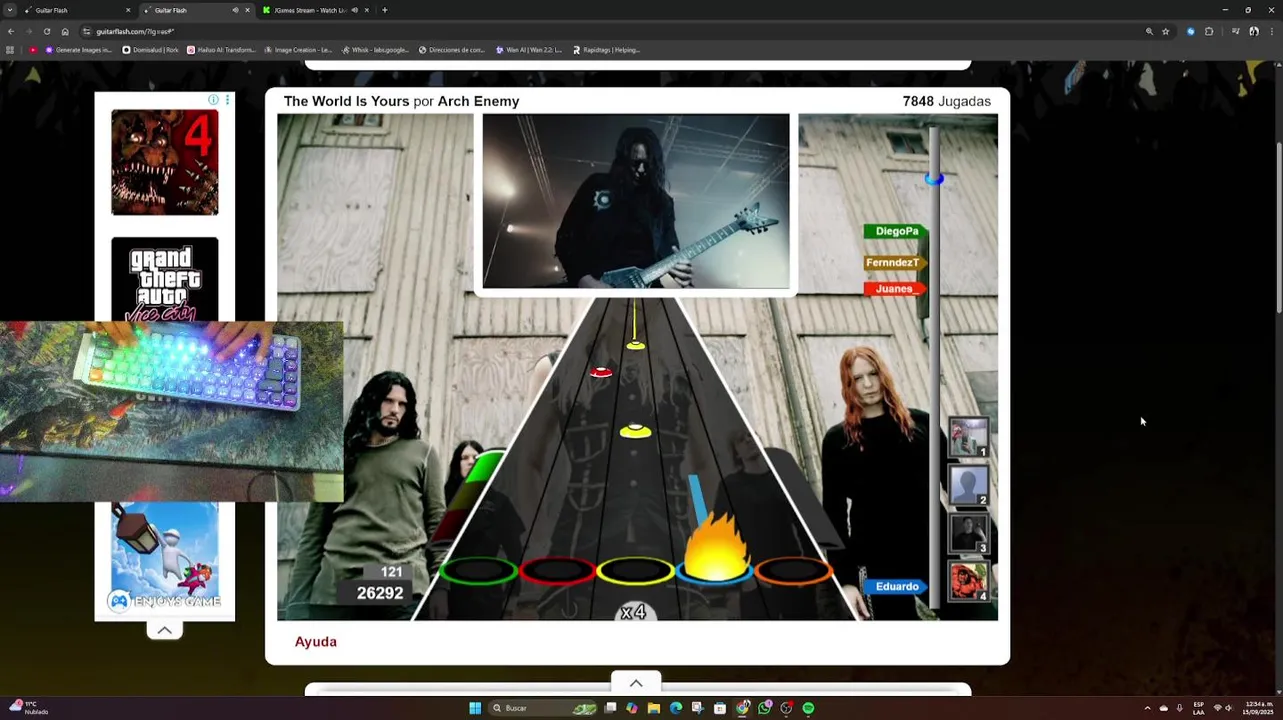
Task: Go to the browser home page
Action: pos(65,31)
